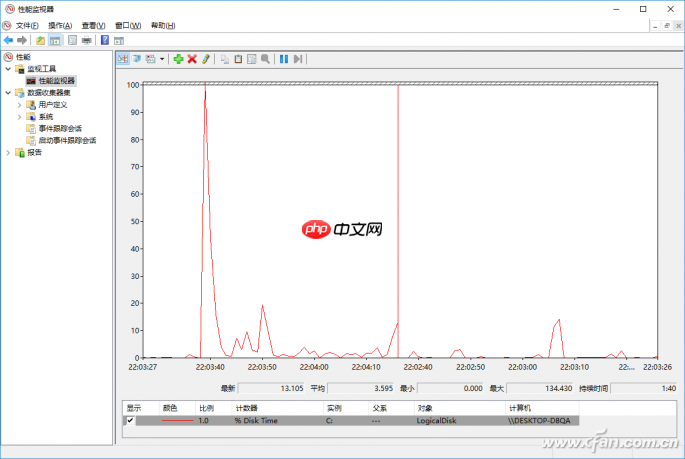Collapse the 数据收集器集 node
Image resolution: width=685 pixels, height=459 pixels.
8,93
